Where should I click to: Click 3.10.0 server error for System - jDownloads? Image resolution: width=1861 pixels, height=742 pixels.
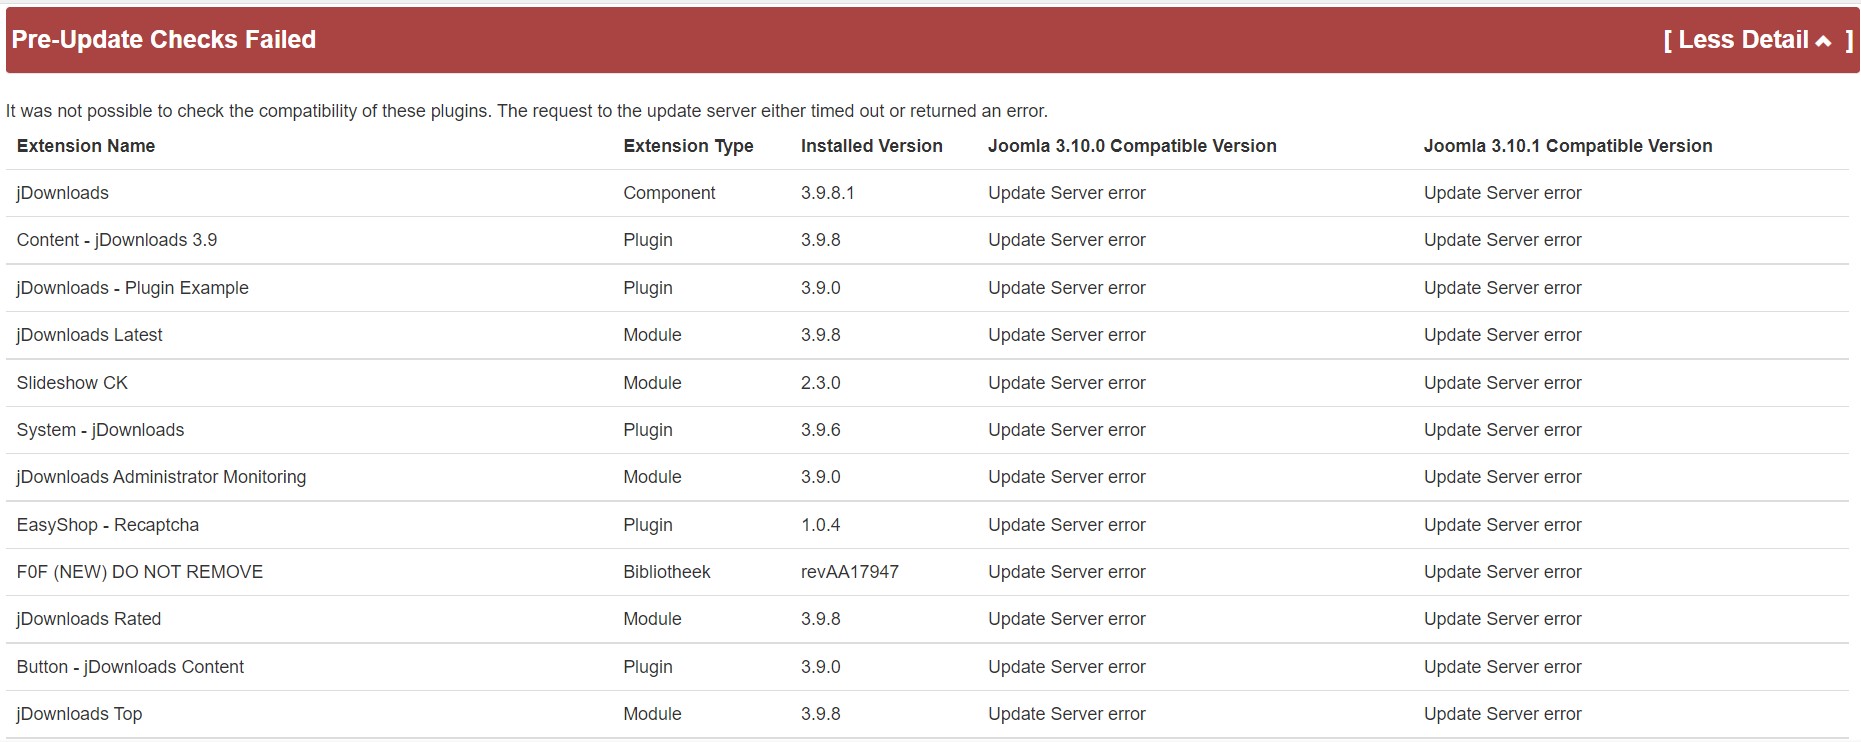(x=1067, y=430)
